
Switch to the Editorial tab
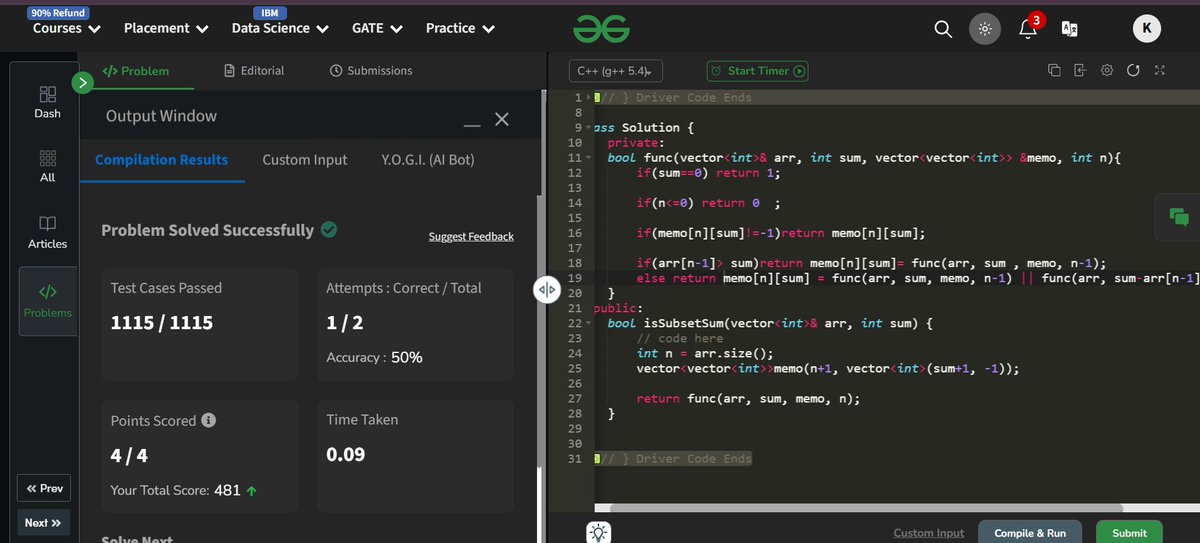(254, 71)
